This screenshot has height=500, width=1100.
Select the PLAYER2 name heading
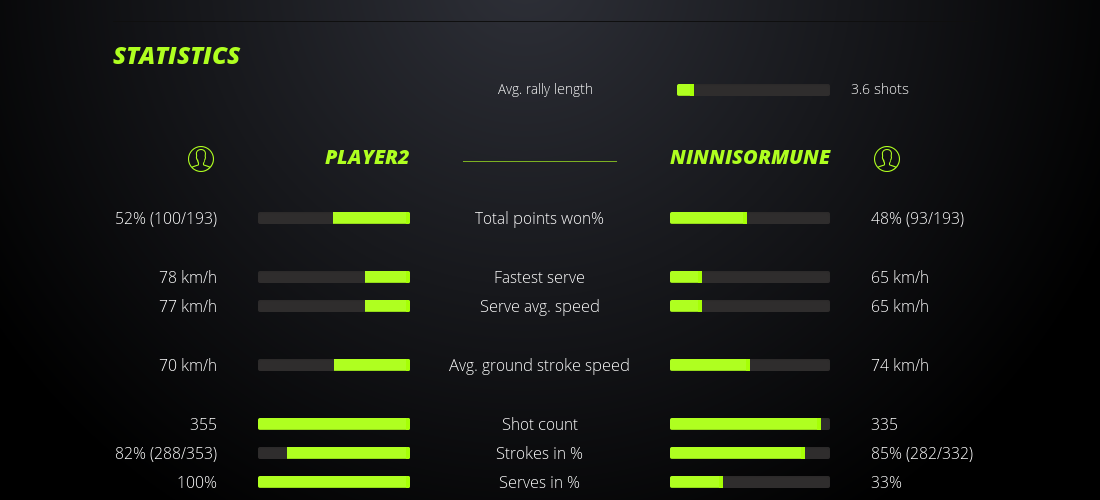[367, 157]
